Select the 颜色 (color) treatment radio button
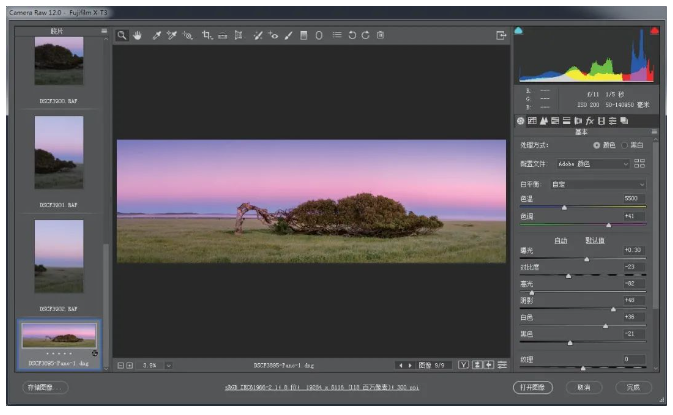The image size is (673, 415). tap(598, 145)
